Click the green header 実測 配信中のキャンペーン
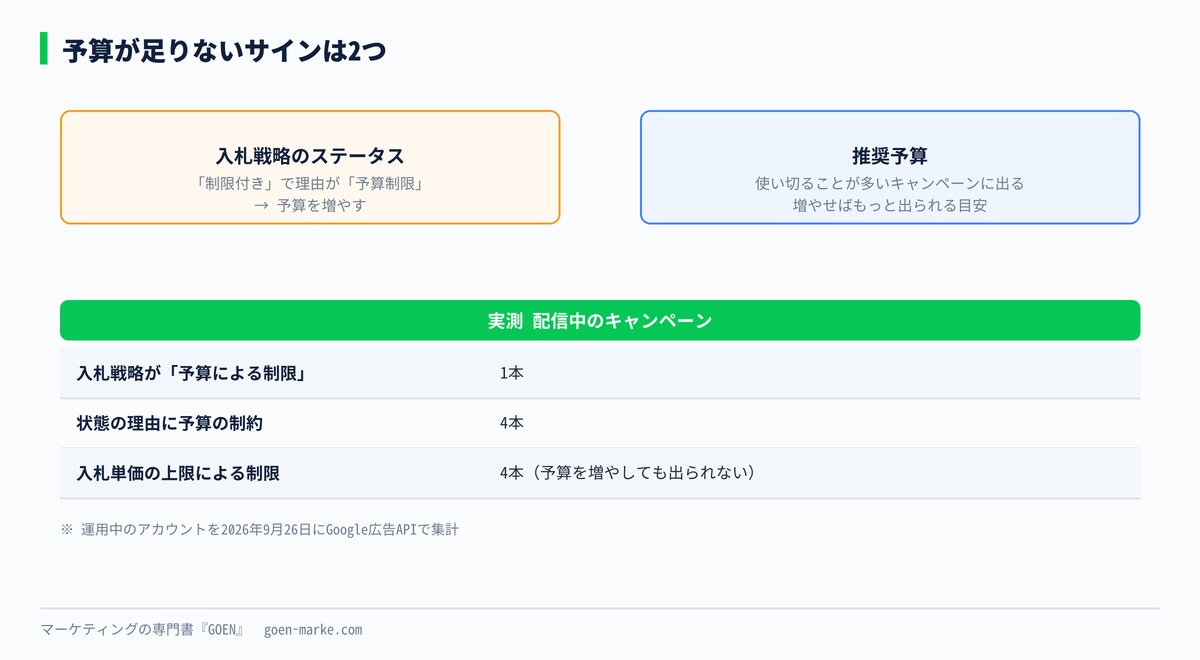Screen dimensions: 1200x660 (600, 321)
